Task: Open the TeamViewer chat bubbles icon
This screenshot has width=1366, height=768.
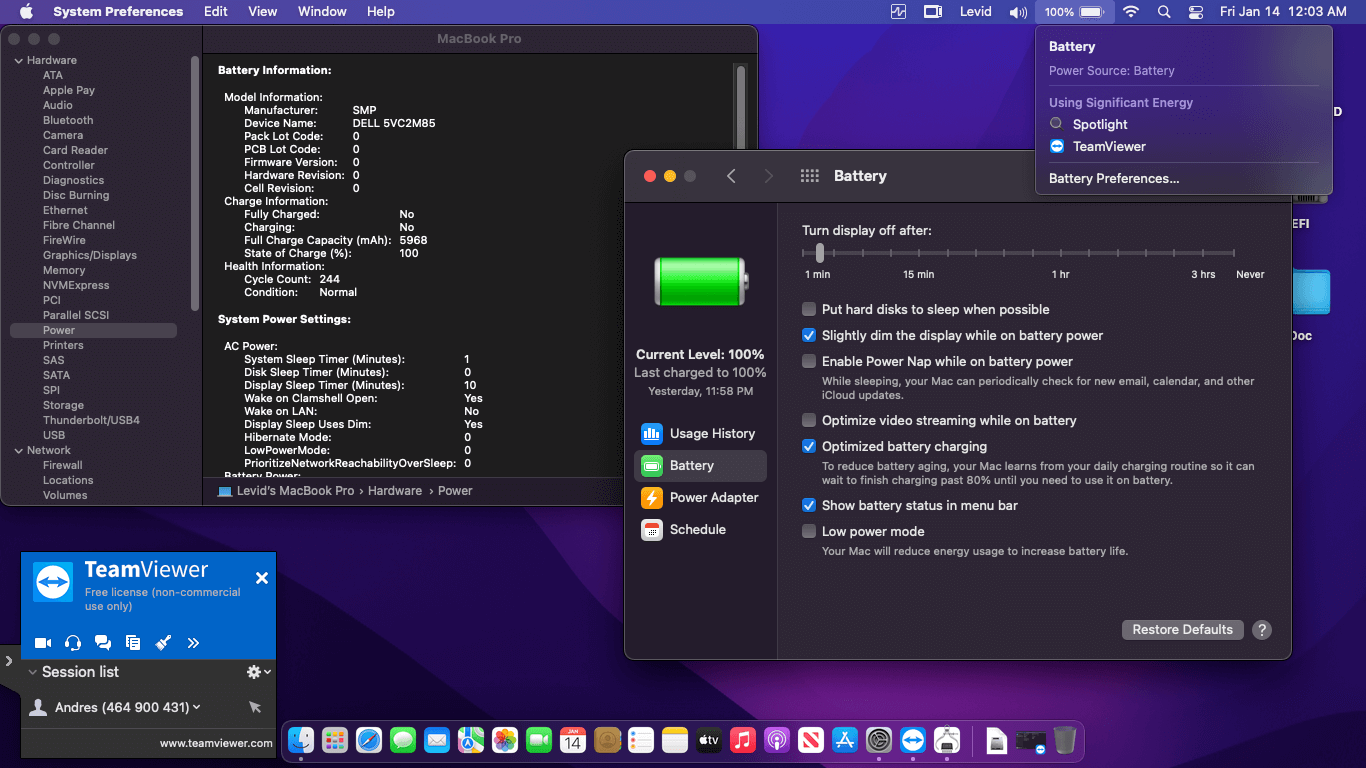Action: point(103,643)
